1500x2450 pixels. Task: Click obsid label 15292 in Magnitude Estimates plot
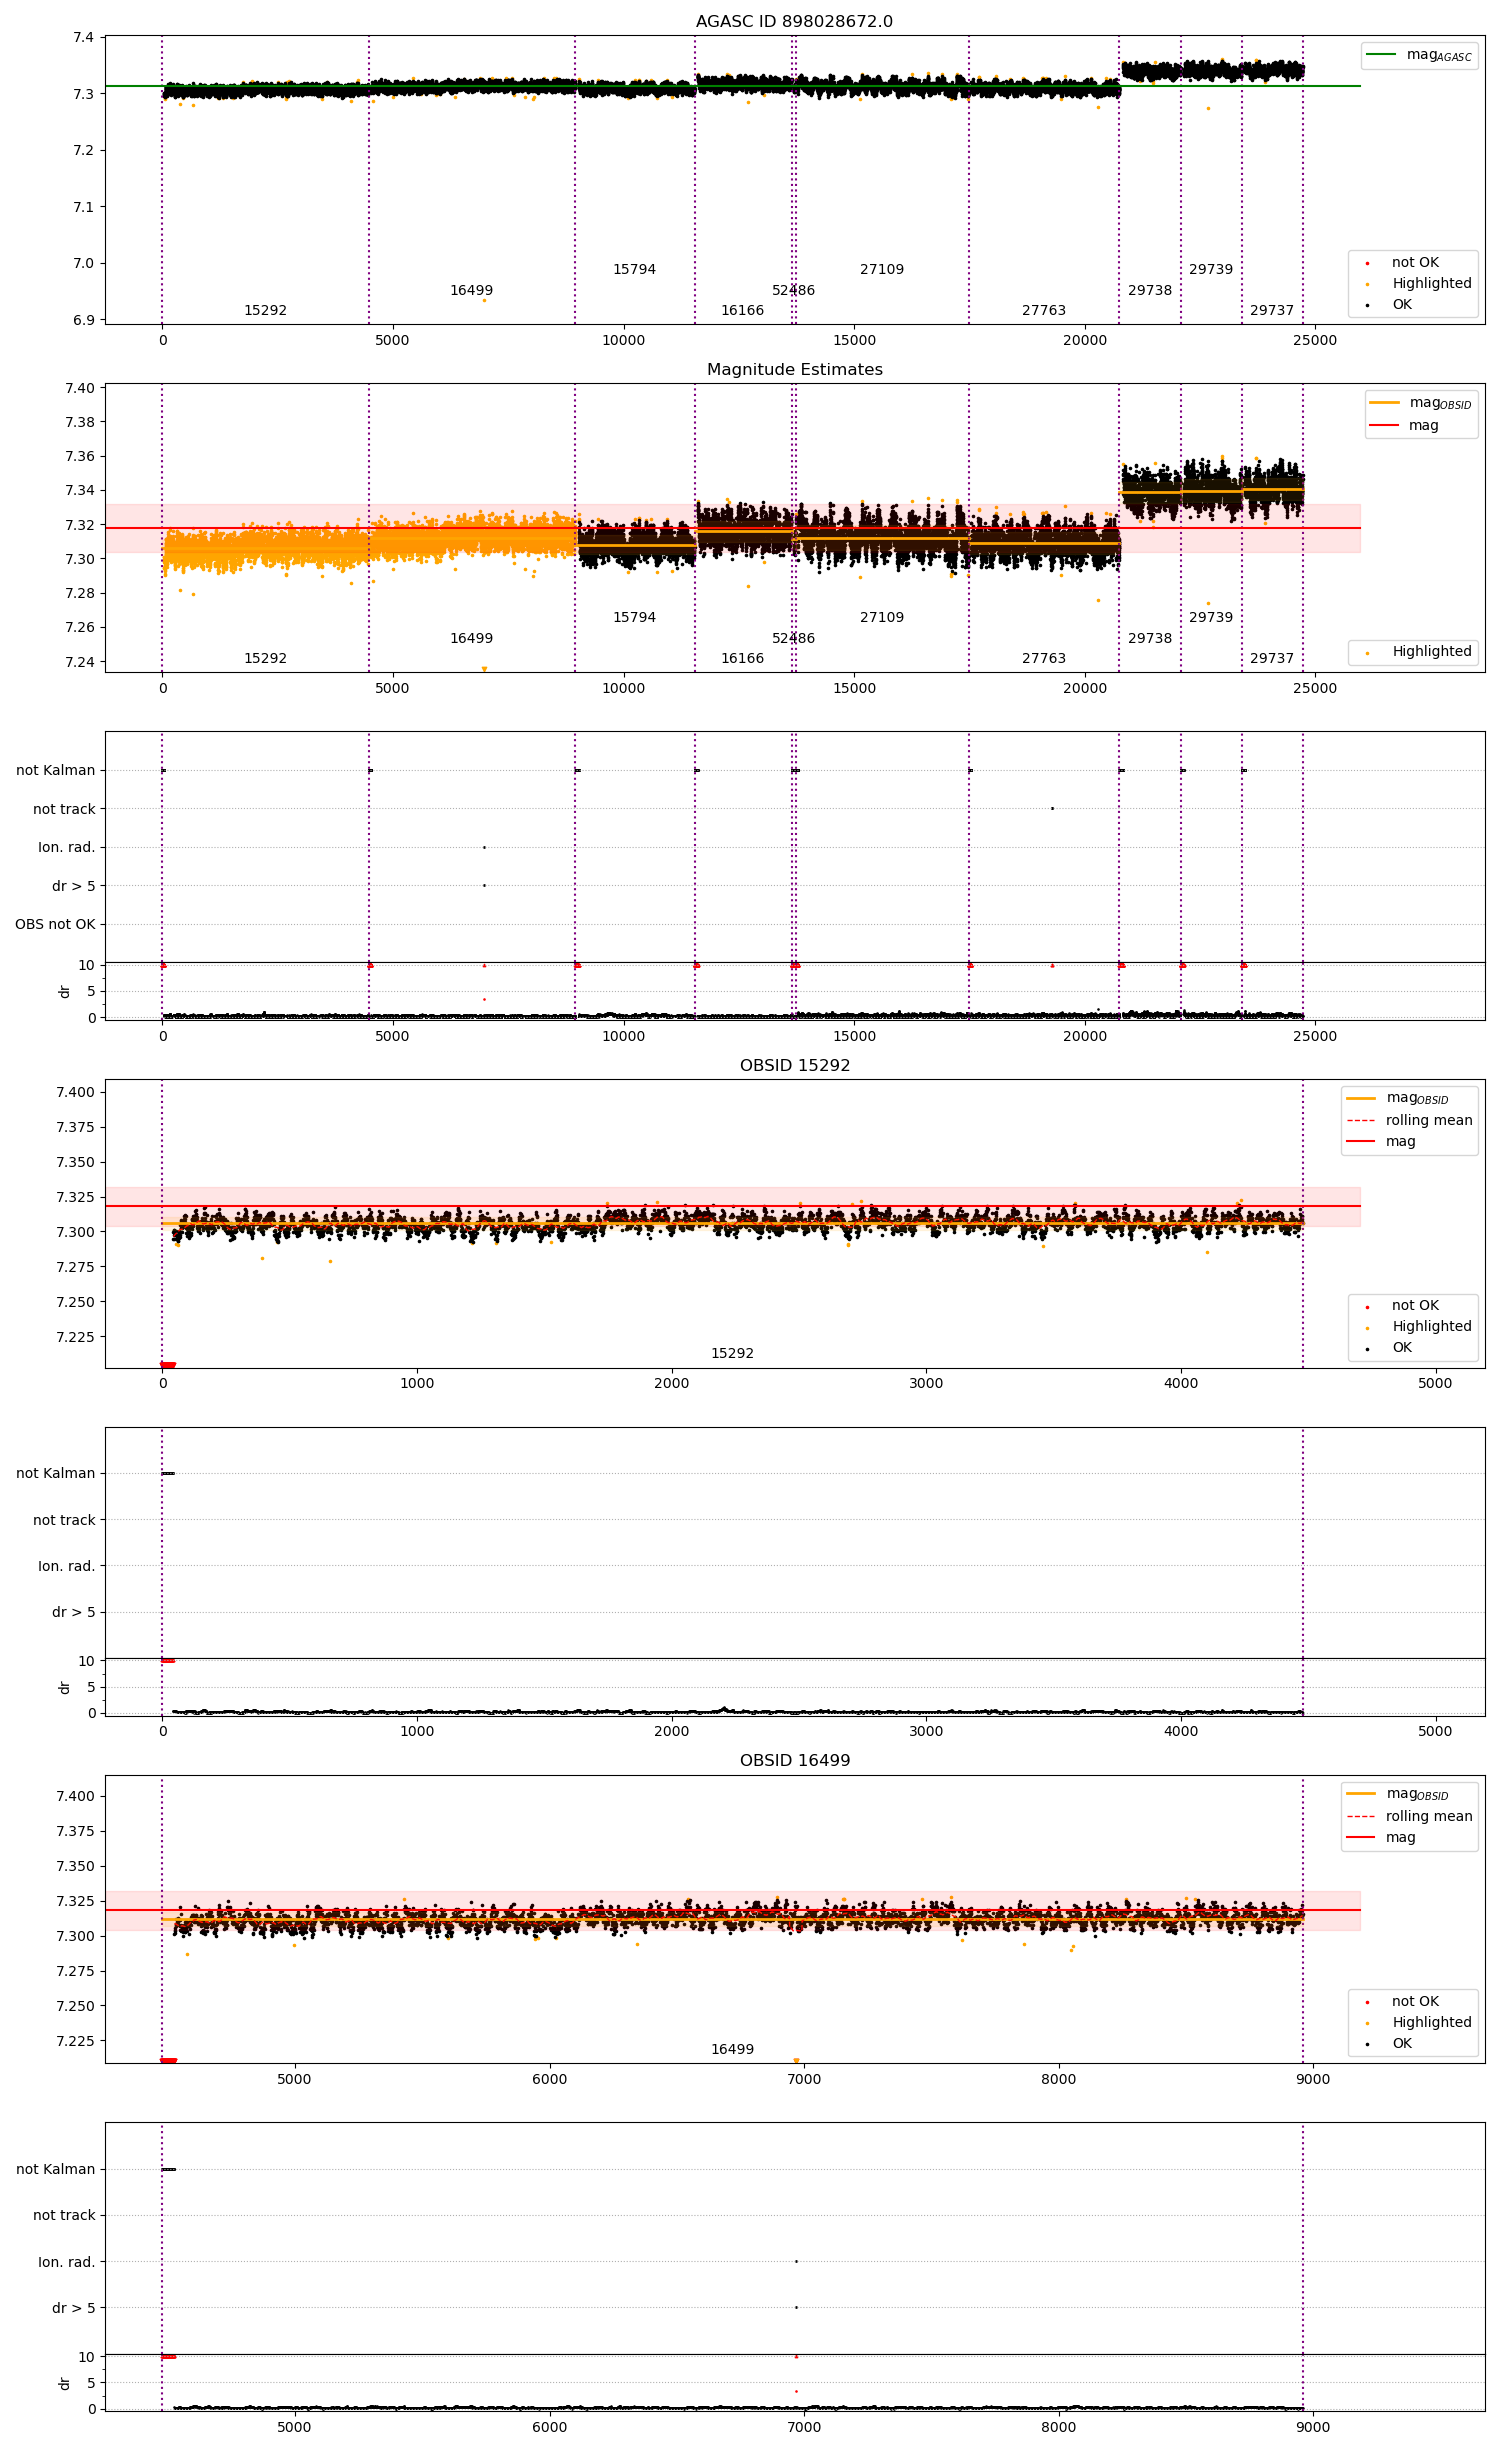click(x=265, y=658)
